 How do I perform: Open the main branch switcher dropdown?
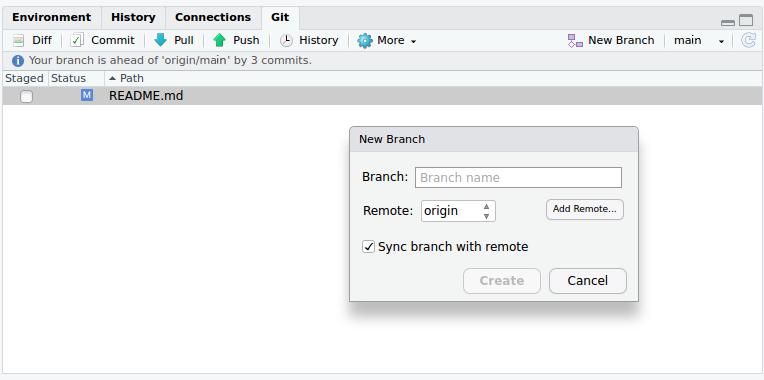[699, 40]
